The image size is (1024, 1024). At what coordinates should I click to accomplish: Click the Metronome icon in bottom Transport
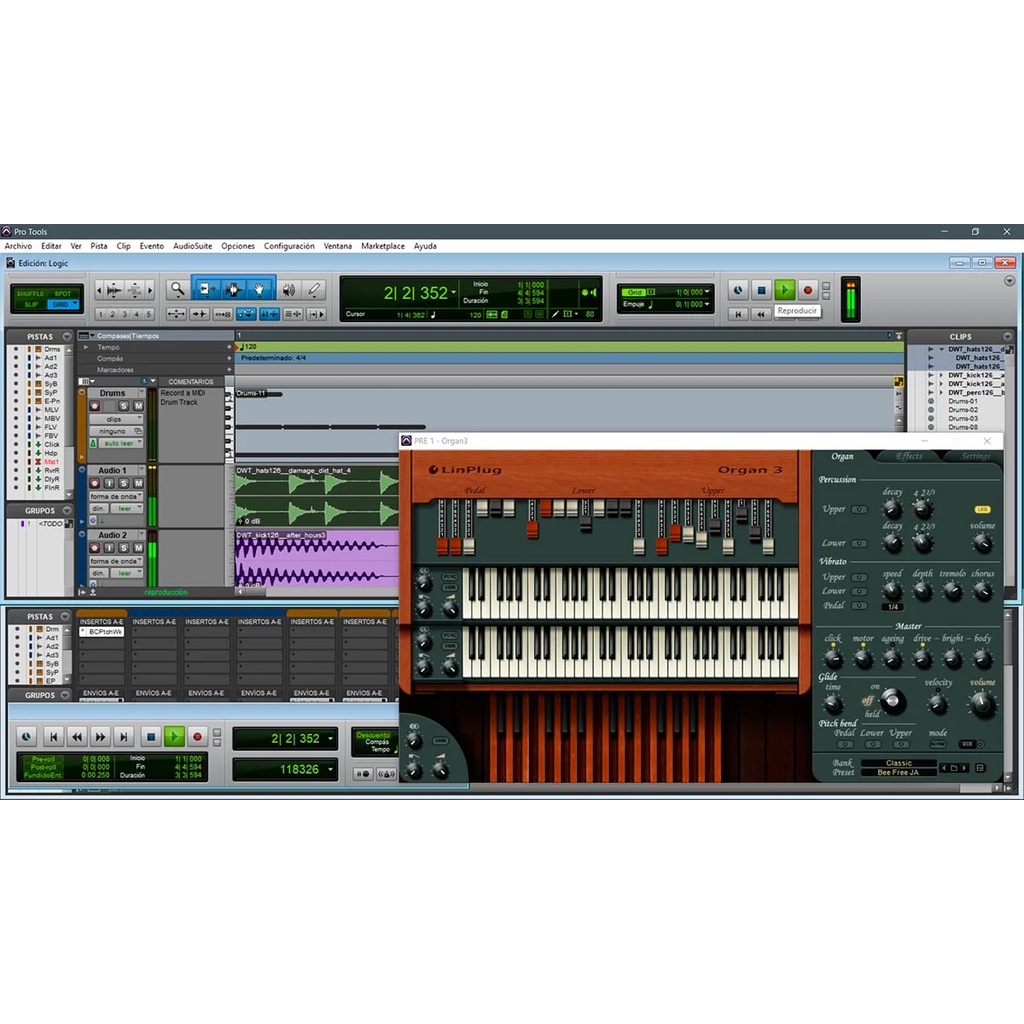click(386, 774)
